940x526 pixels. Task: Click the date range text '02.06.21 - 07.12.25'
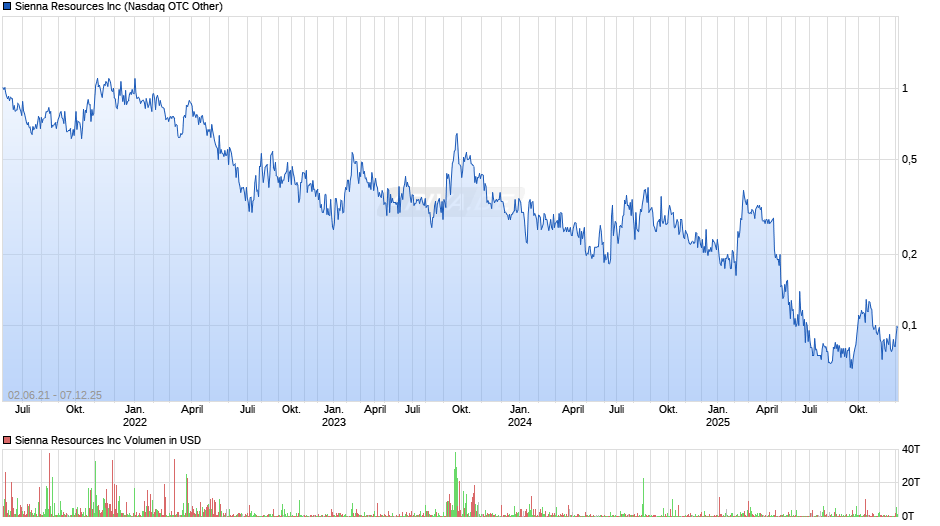[55, 395]
